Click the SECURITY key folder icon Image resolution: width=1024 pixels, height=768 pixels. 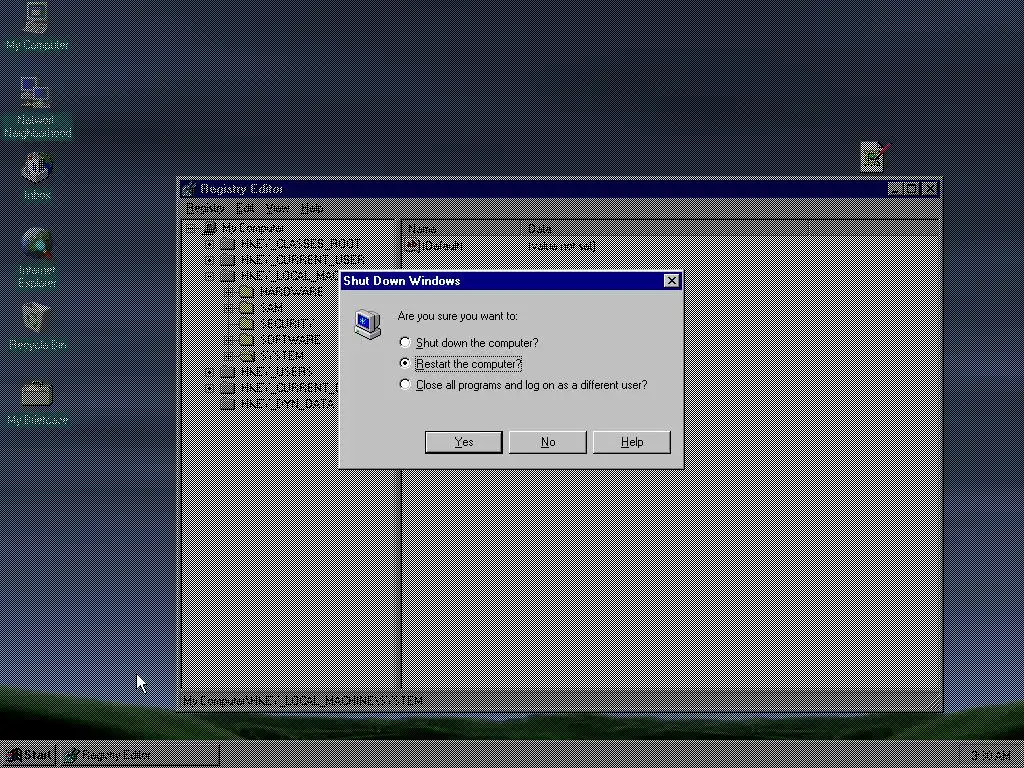(x=246, y=324)
